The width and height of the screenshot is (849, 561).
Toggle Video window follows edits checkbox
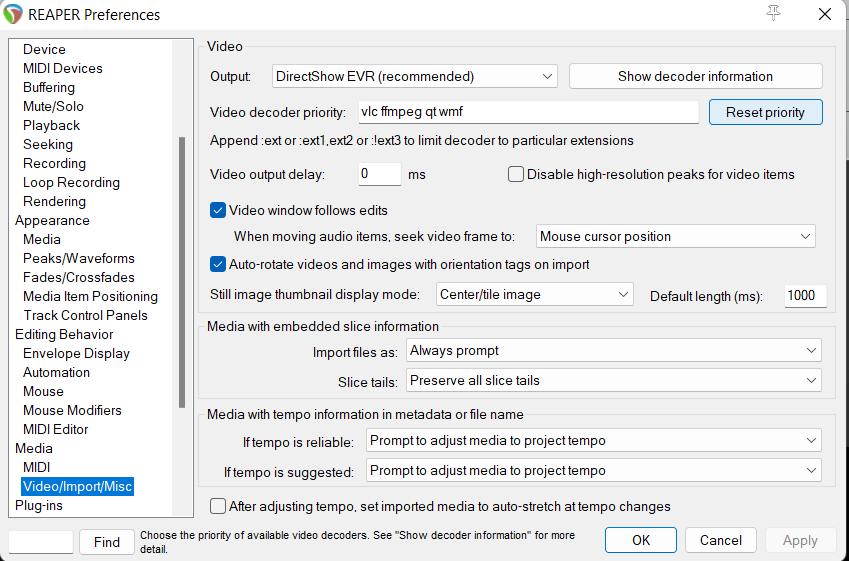pos(218,211)
